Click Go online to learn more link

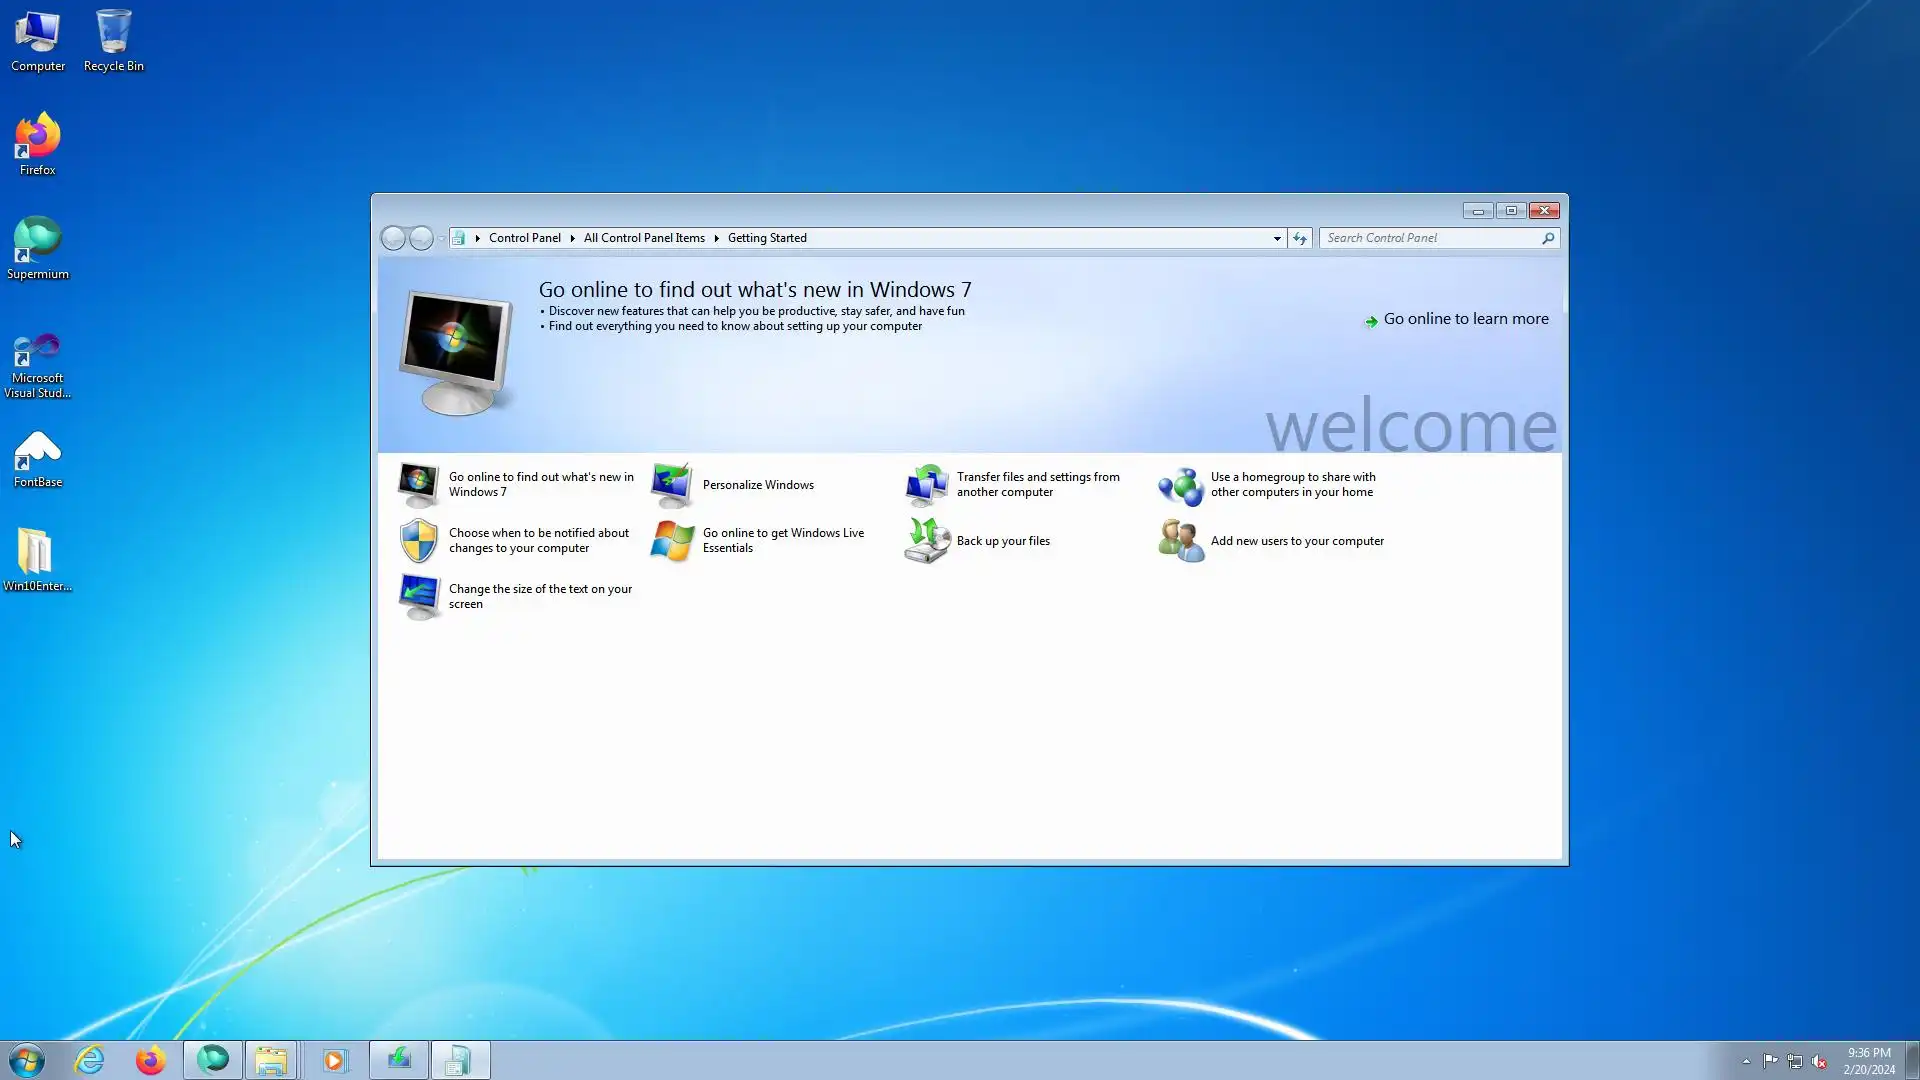1465,319
